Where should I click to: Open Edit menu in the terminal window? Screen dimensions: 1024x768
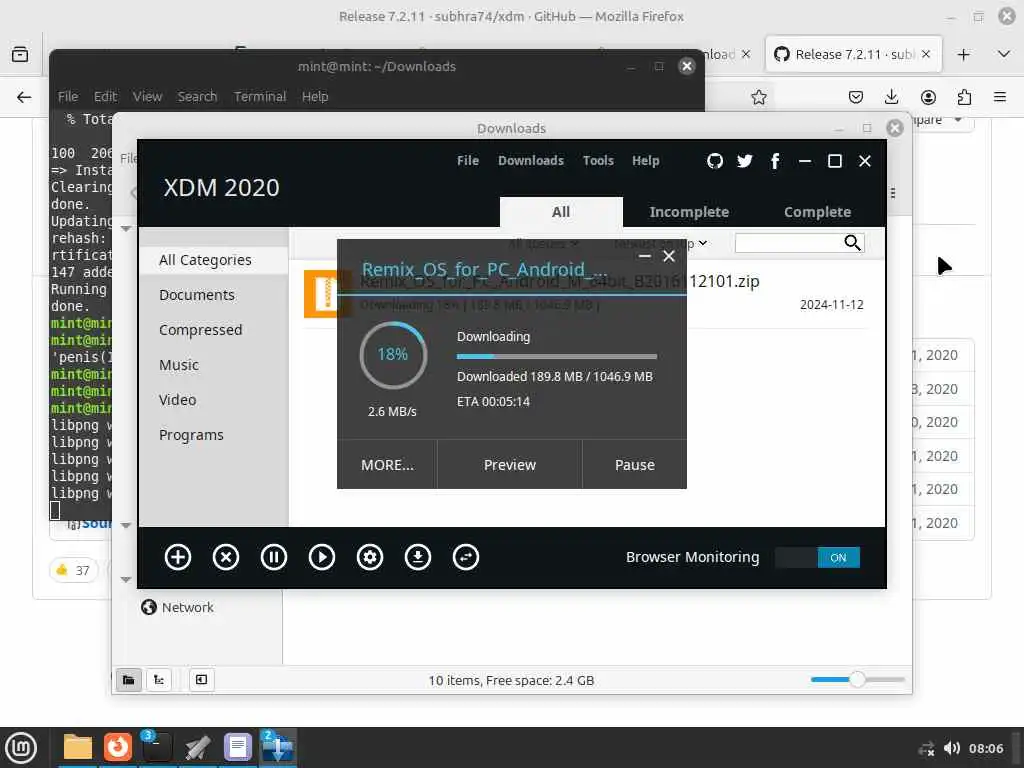click(105, 97)
